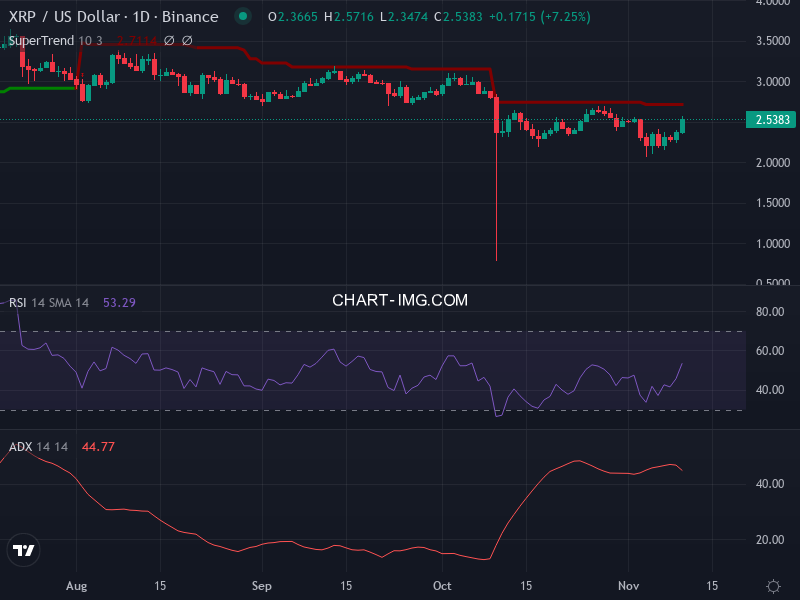Image resolution: width=800 pixels, height=600 pixels.
Task: Click the CHART-IMG.COM watermark link
Action: click(399, 300)
